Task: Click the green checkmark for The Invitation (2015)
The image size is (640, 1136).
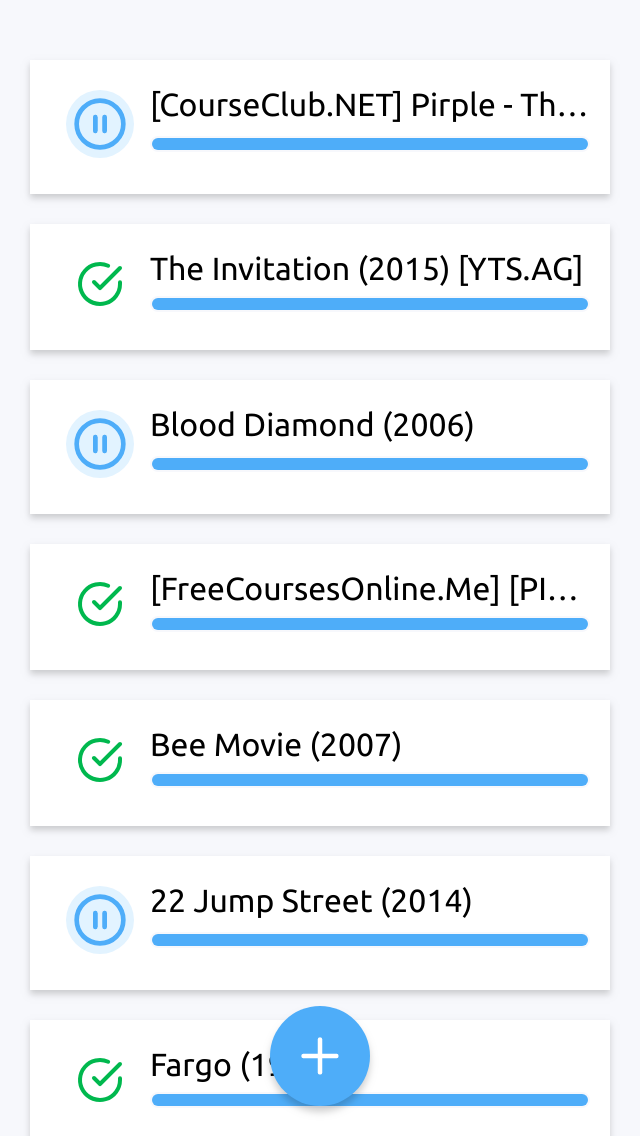Action: click(100, 284)
